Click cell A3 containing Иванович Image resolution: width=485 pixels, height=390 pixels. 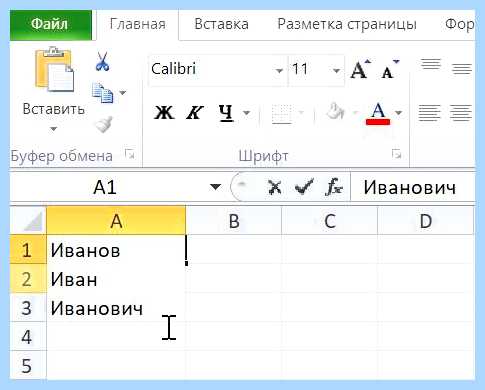pos(116,308)
